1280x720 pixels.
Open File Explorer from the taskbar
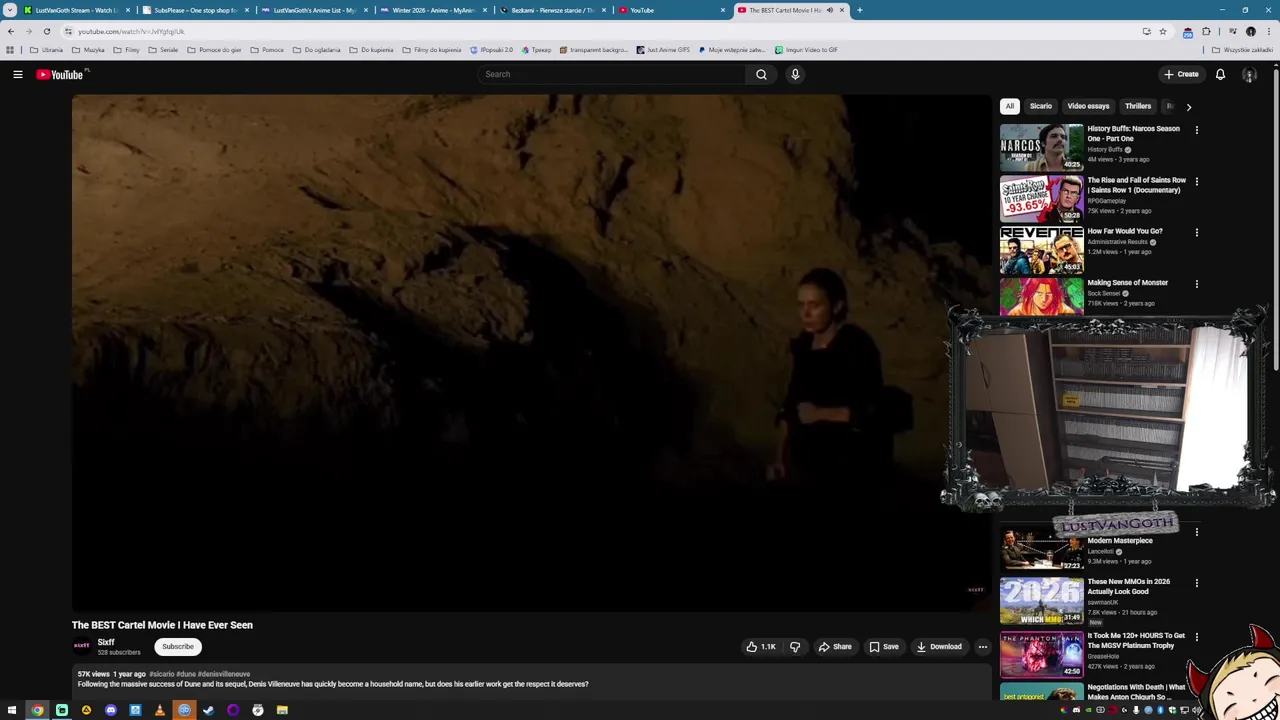pos(282,710)
